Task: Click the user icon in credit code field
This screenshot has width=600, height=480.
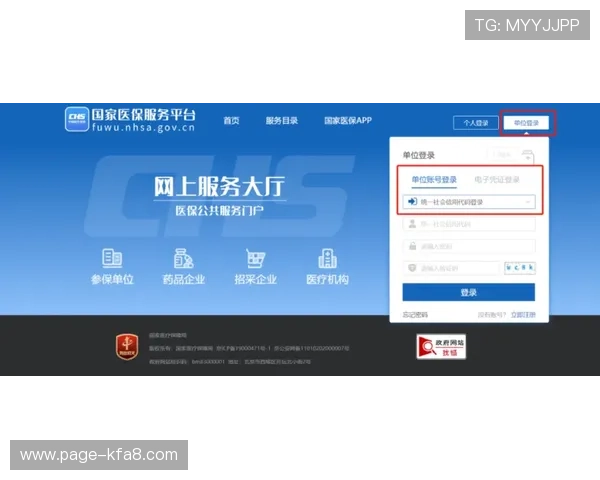Action: (412, 224)
